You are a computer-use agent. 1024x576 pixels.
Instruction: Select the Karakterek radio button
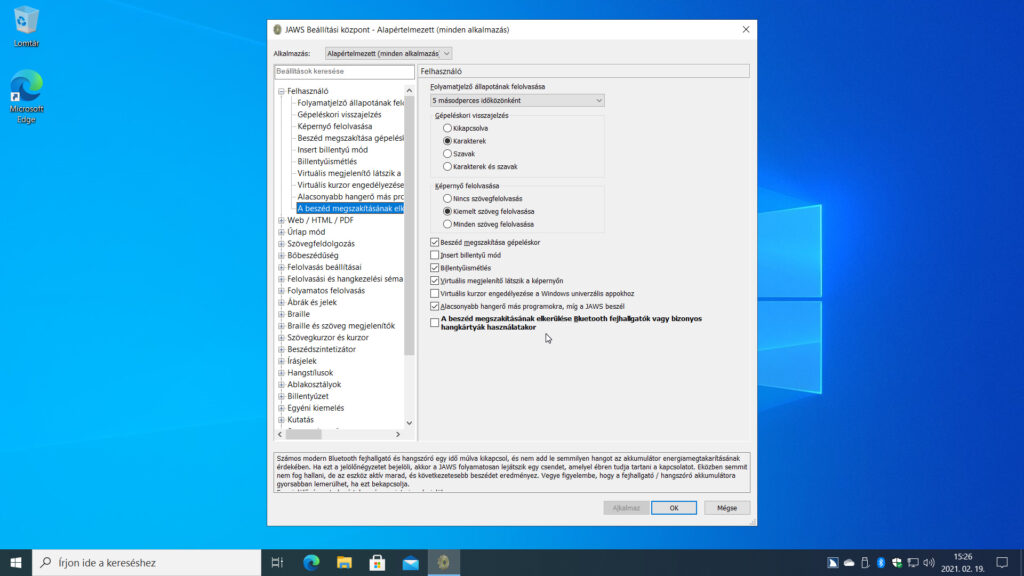click(x=447, y=141)
